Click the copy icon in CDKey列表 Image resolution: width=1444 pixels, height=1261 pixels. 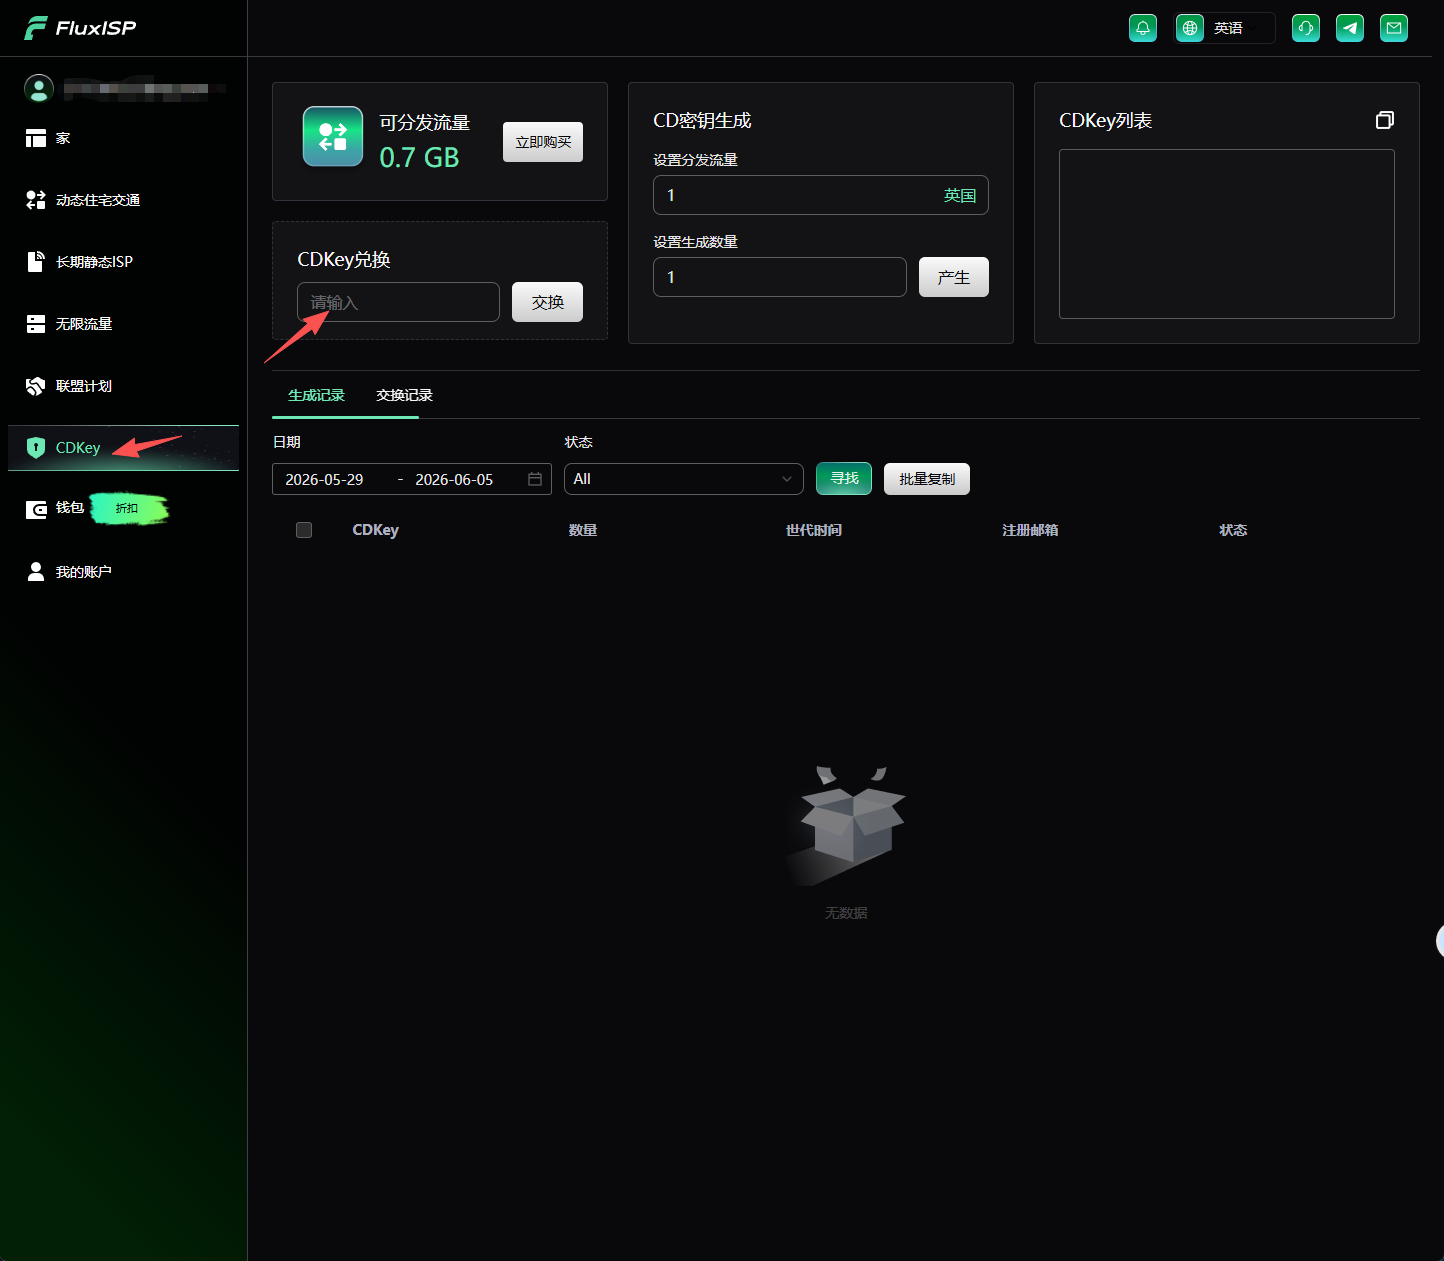pos(1385,120)
